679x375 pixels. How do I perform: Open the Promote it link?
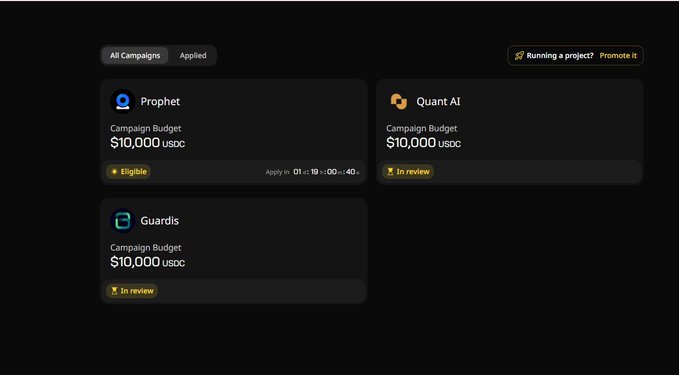tap(618, 55)
